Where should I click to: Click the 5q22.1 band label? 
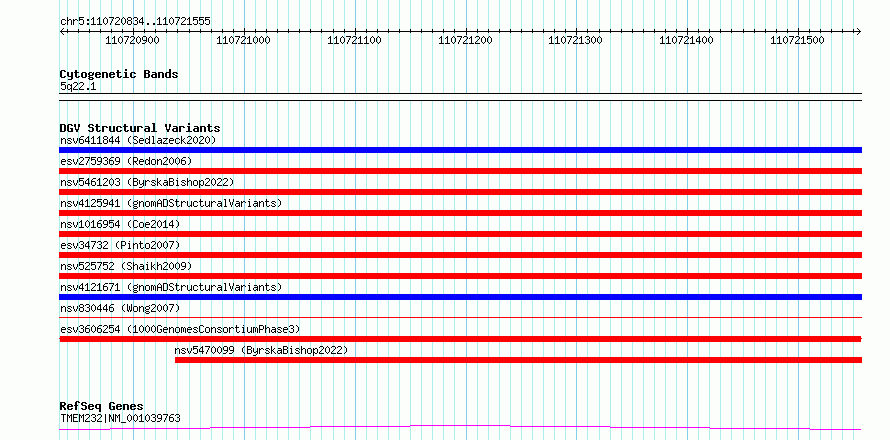(78, 87)
